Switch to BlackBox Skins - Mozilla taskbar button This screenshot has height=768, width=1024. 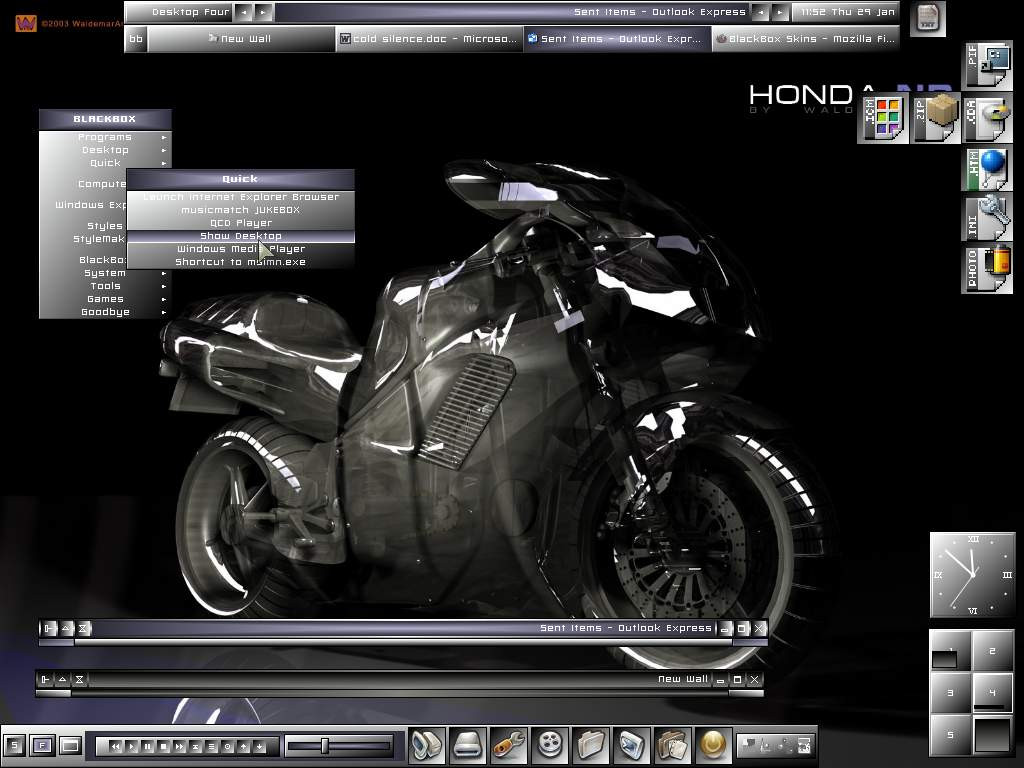(x=805, y=39)
